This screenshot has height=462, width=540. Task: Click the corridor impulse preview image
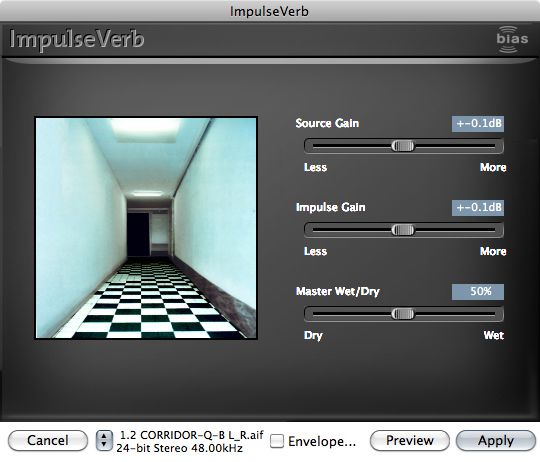click(146, 228)
